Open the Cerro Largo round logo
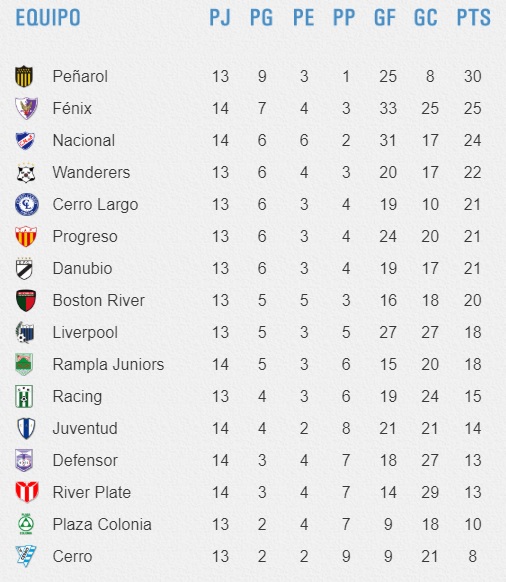Image resolution: width=506 pixels, height=582 pixels. pos(27,205)
